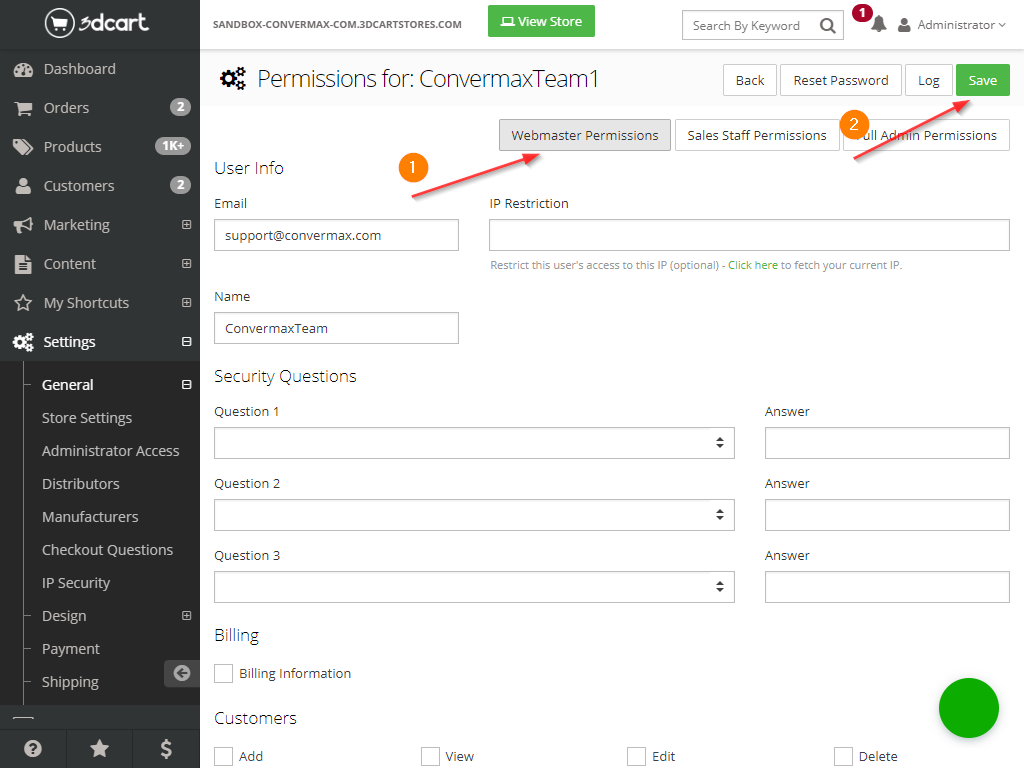Screen dimensions: 1024x768
Task: Click the Customers count badge 2
Action: 180,185
